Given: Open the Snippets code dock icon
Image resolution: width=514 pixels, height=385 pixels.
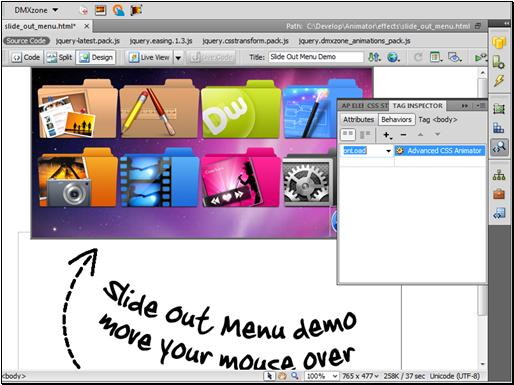Looking at the screenshot, I should click(499, 213).
